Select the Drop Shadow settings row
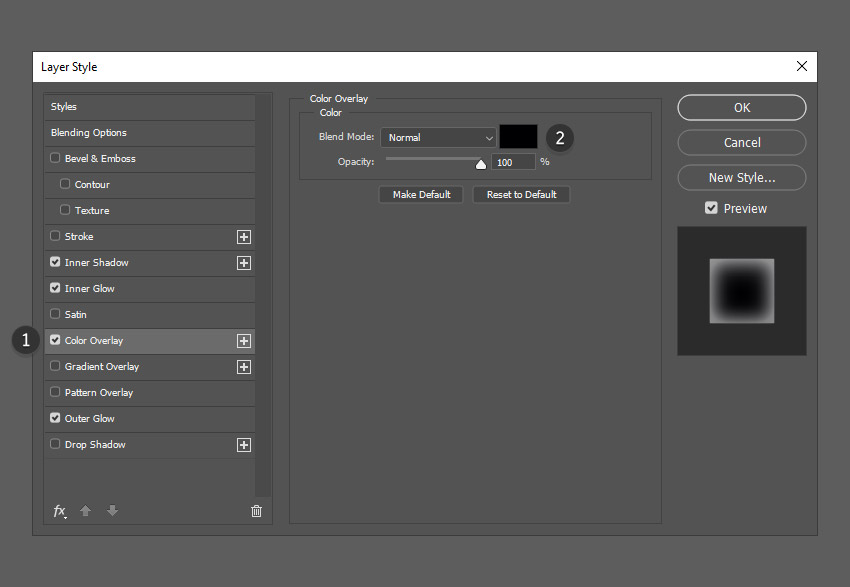 [150, 445]
